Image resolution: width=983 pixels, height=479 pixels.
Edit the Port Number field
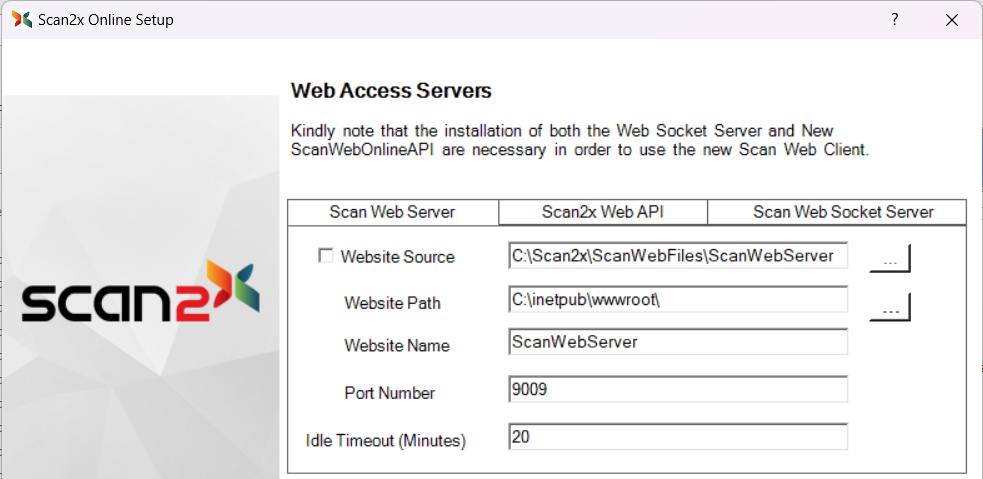[678, 389]
